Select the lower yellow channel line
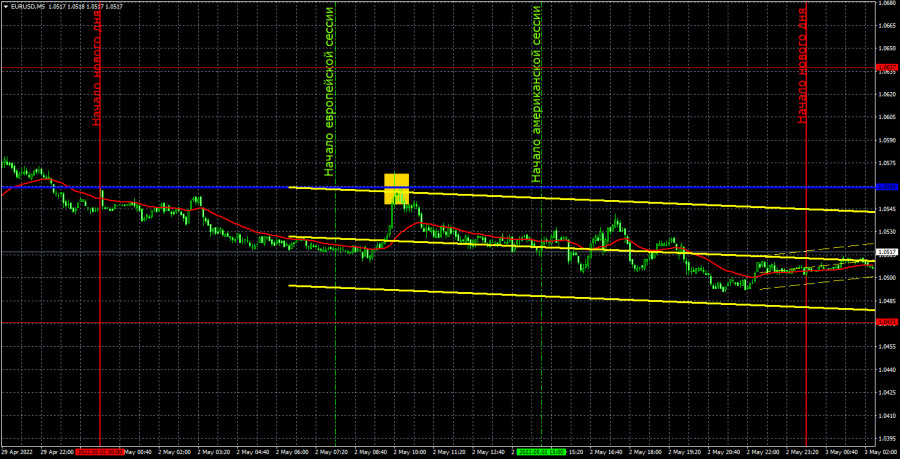This screenshot has width=900, height=459. pyautogui.click(x=600, y=299)
